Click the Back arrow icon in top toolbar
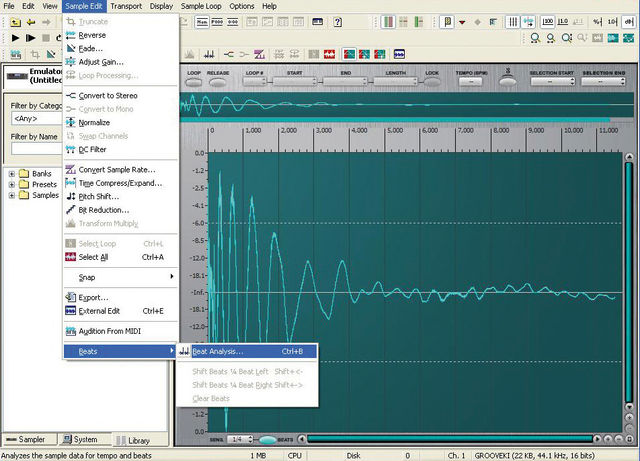This screenshot has height=461, width=640. coord(31,22)
